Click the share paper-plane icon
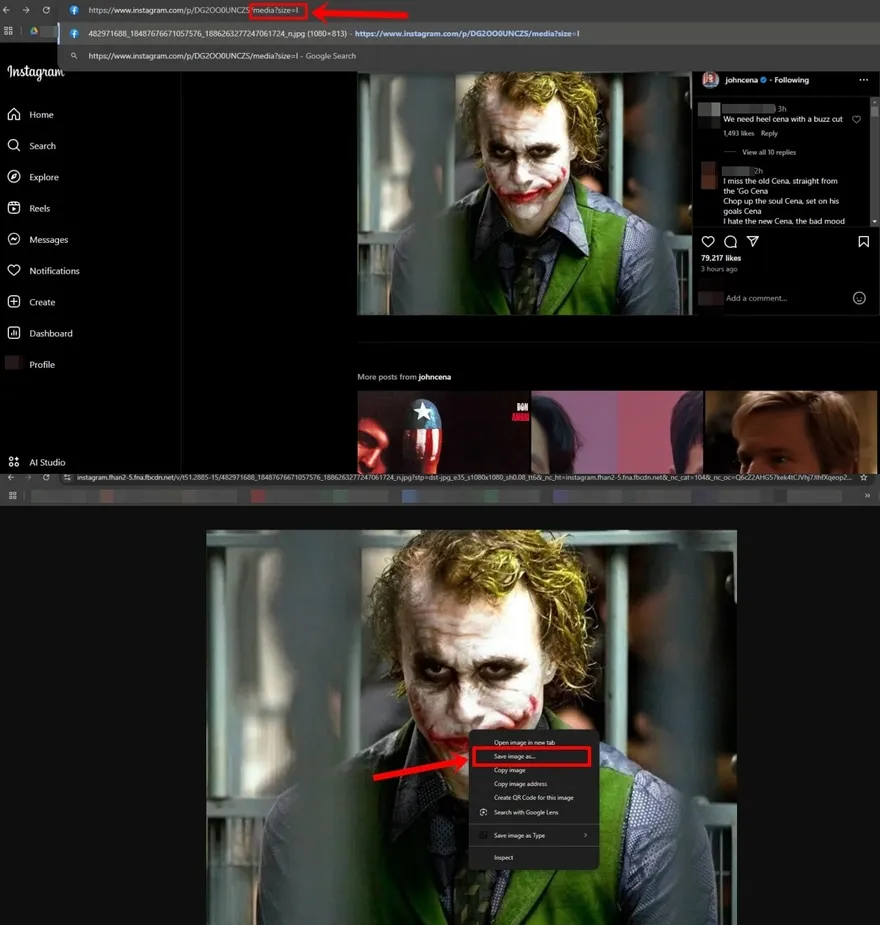The image size is (880, 925). (753, 242)
